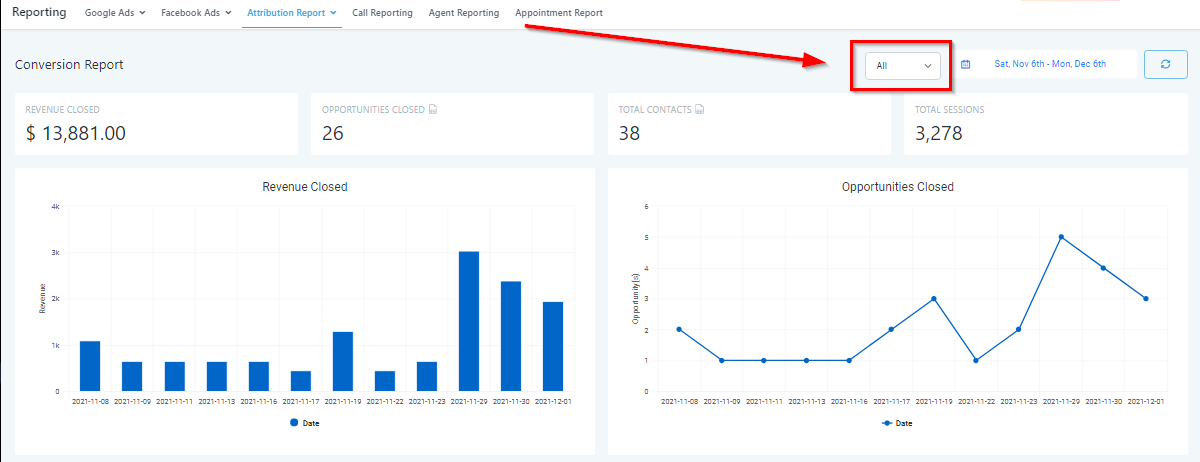
Task: Click the Opportunities Closed chart title
Action: [898, 187]
